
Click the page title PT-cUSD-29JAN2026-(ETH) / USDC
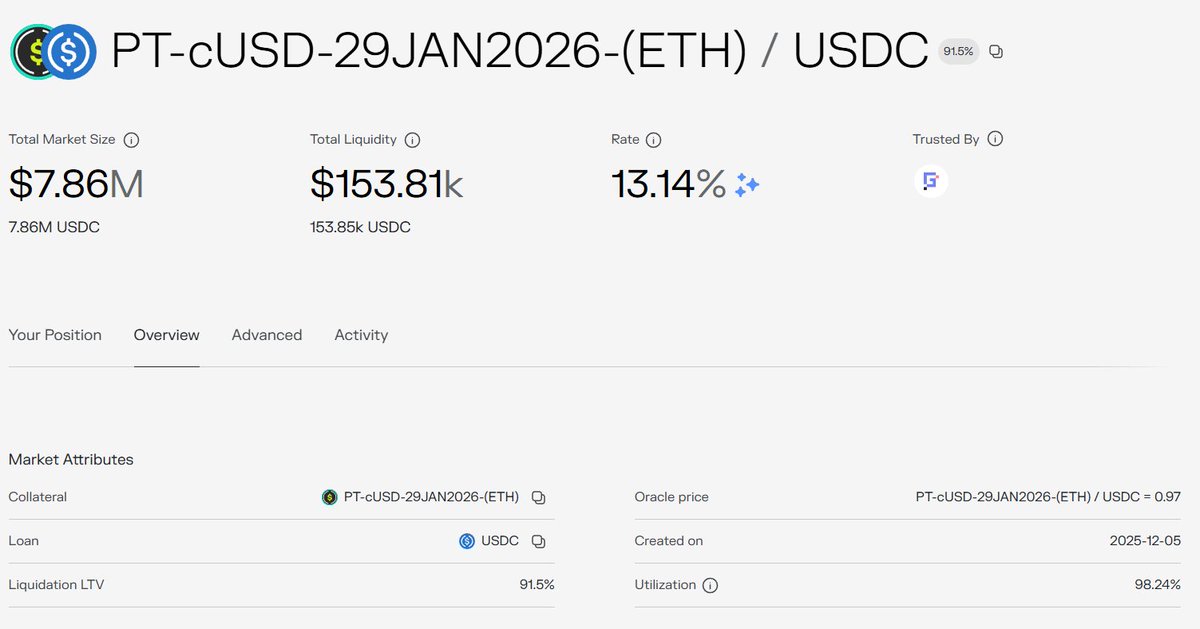click(519, 51)
